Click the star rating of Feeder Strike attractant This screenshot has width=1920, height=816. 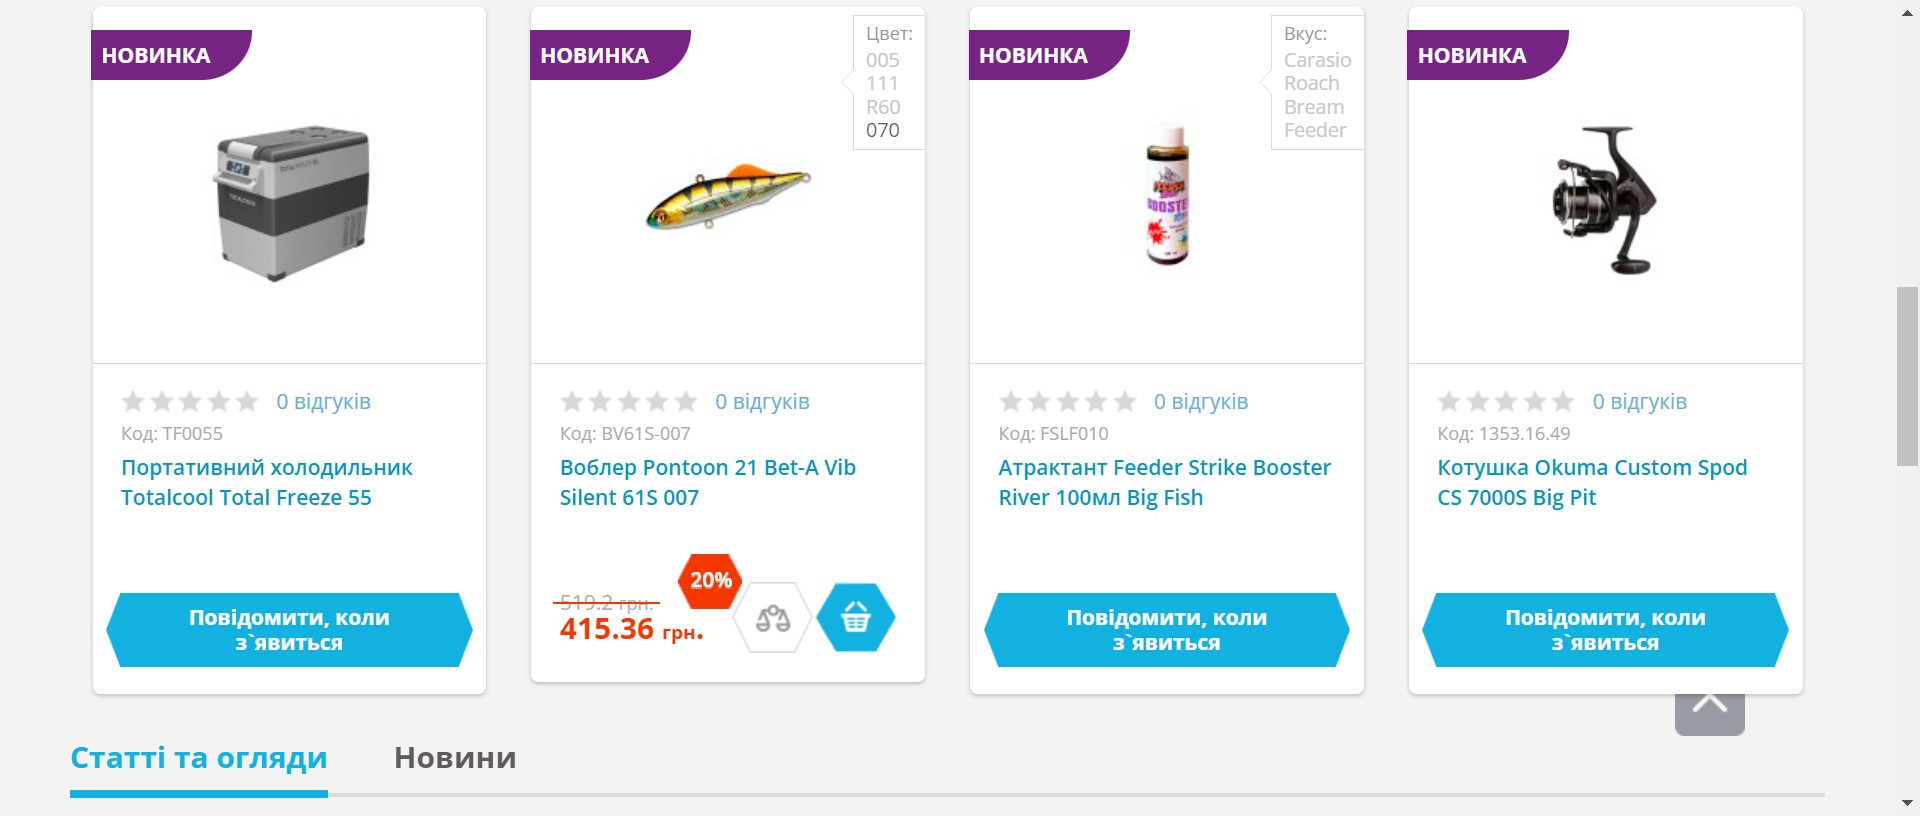pos(1067,402)
